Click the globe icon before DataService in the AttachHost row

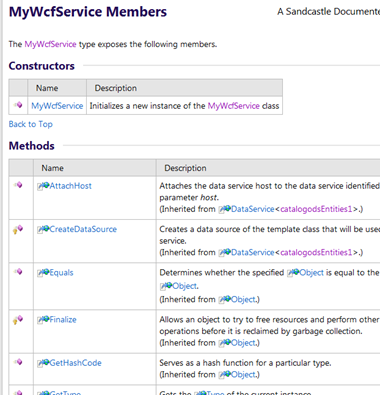(x=225, y=209)
